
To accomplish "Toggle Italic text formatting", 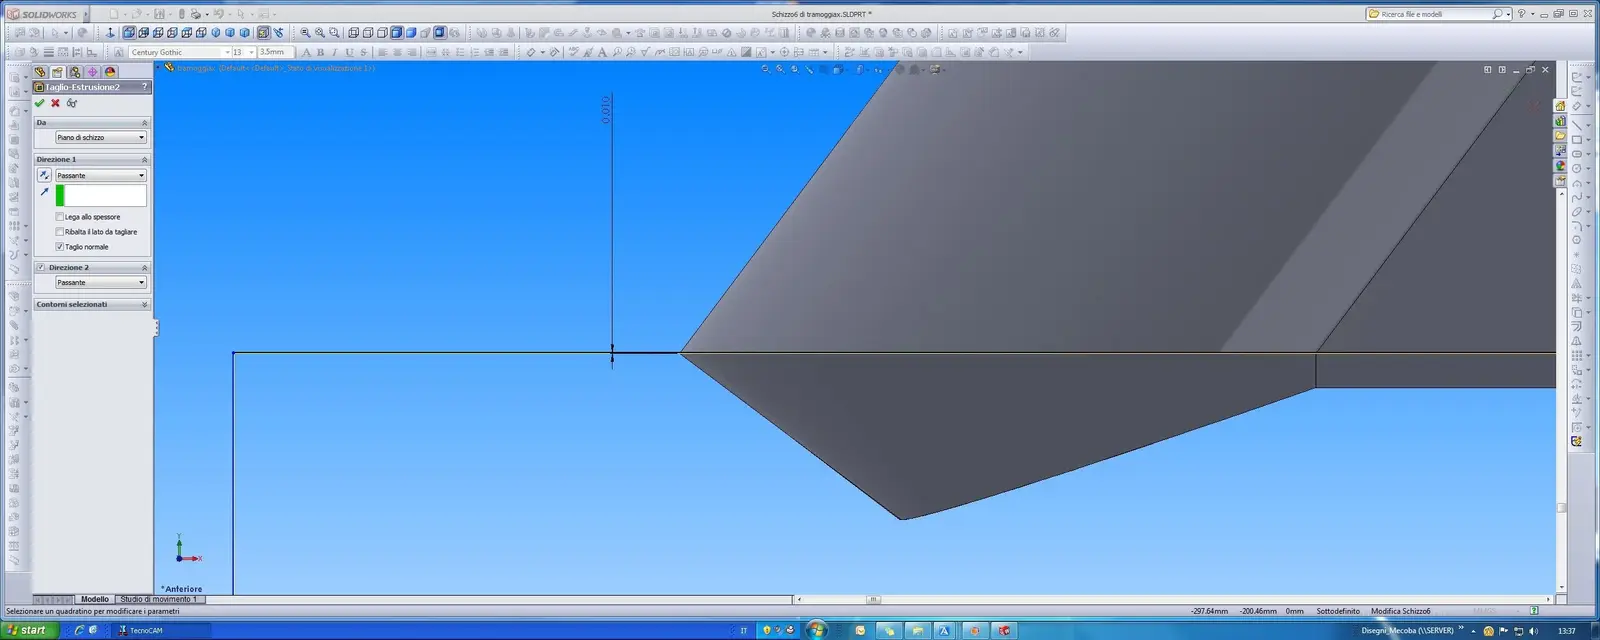I will [x=334, y=52].
